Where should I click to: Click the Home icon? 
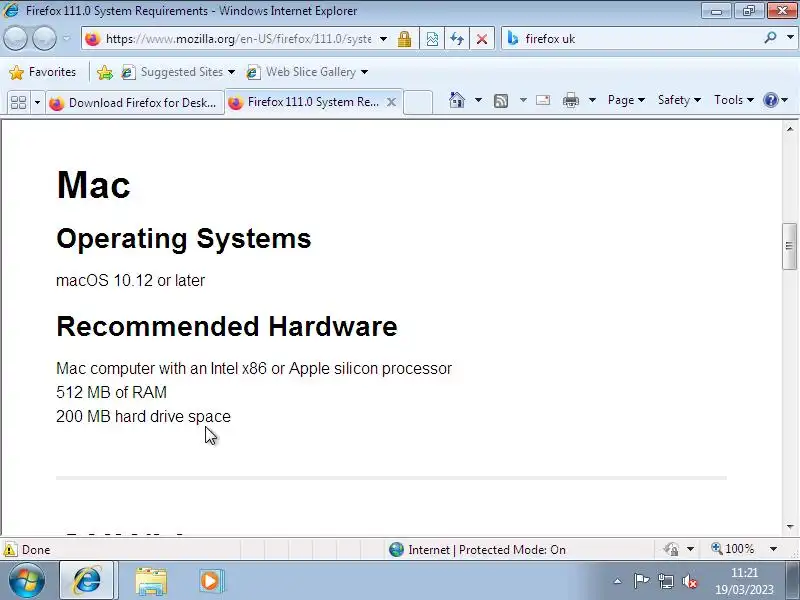(x=457, y=100)
